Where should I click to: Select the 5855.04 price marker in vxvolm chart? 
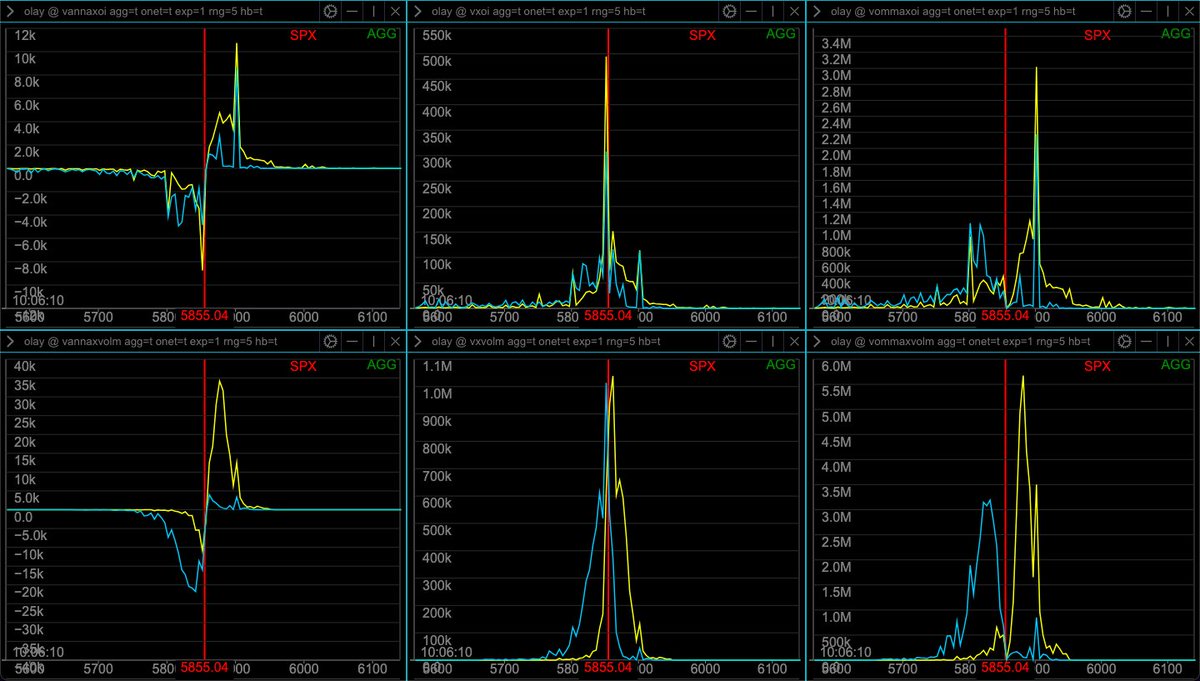(608, 667)
